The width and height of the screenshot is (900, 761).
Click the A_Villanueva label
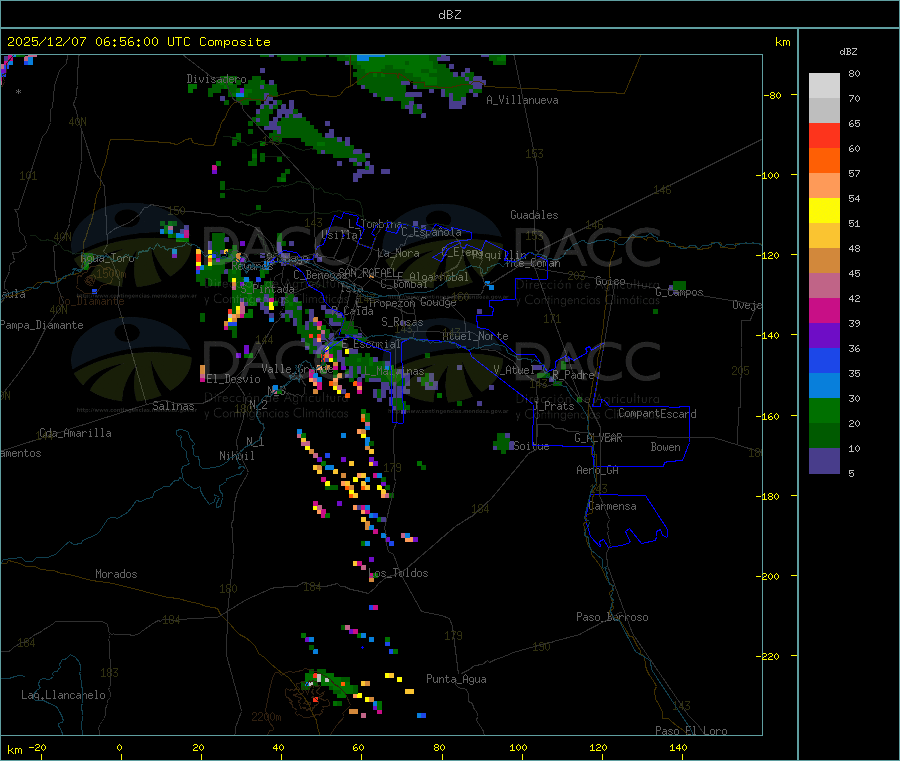(x=522, y=100)
